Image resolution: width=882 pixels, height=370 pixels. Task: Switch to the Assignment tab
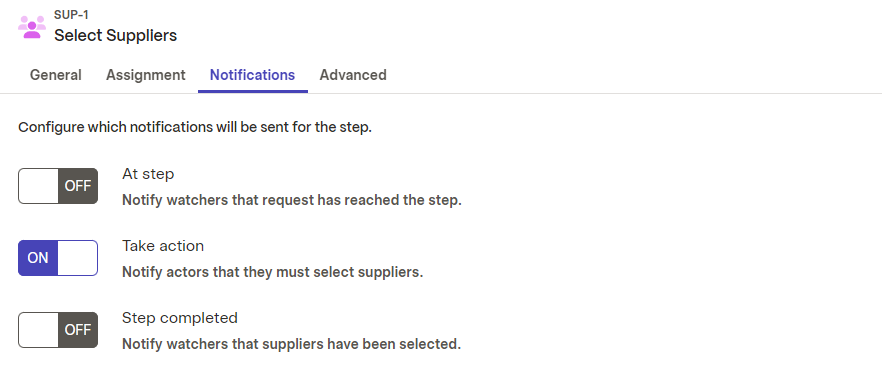click(x=146, y=75)
